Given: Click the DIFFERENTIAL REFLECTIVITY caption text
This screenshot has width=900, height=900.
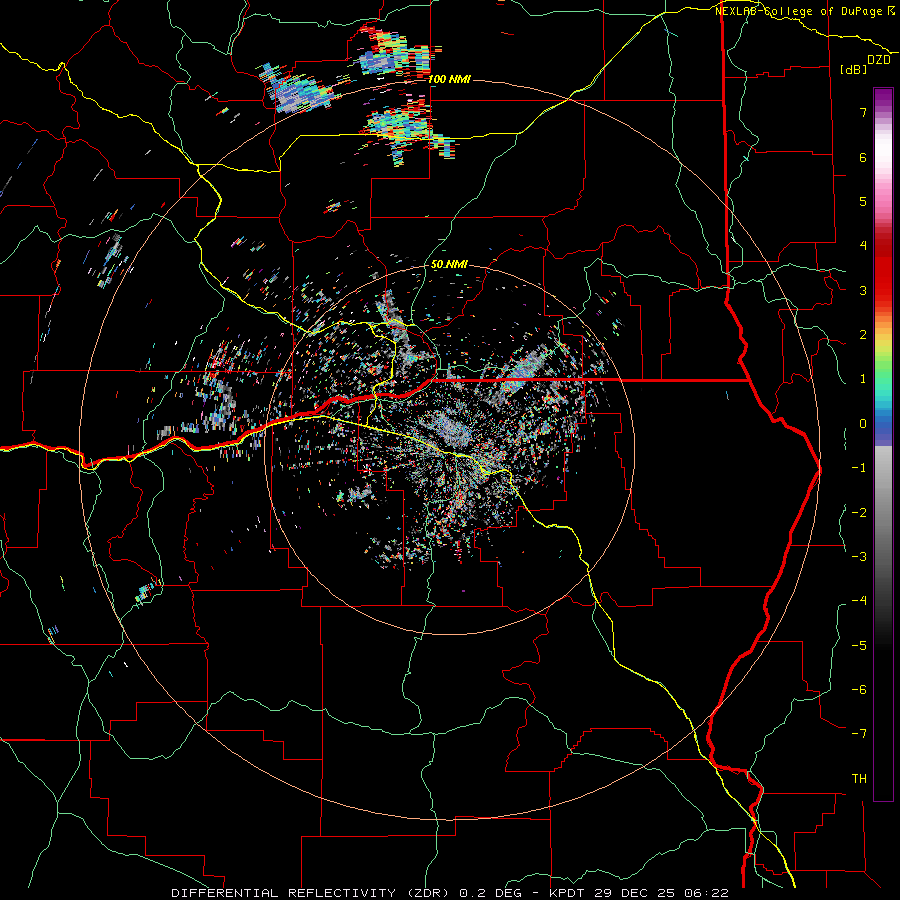Looking at the screenshot, I should coord(284,893).
